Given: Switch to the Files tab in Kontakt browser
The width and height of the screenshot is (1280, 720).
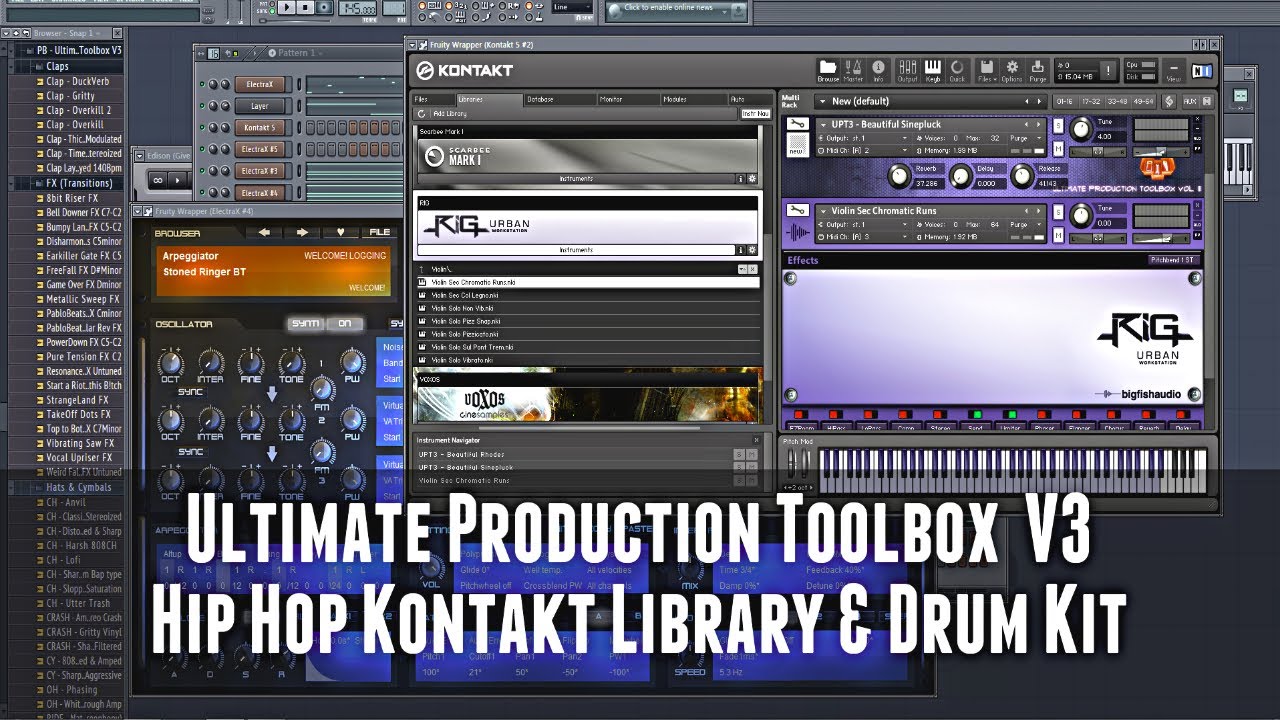Looking at the screenshot, I should pyautogui.click(x=434, y=100).
